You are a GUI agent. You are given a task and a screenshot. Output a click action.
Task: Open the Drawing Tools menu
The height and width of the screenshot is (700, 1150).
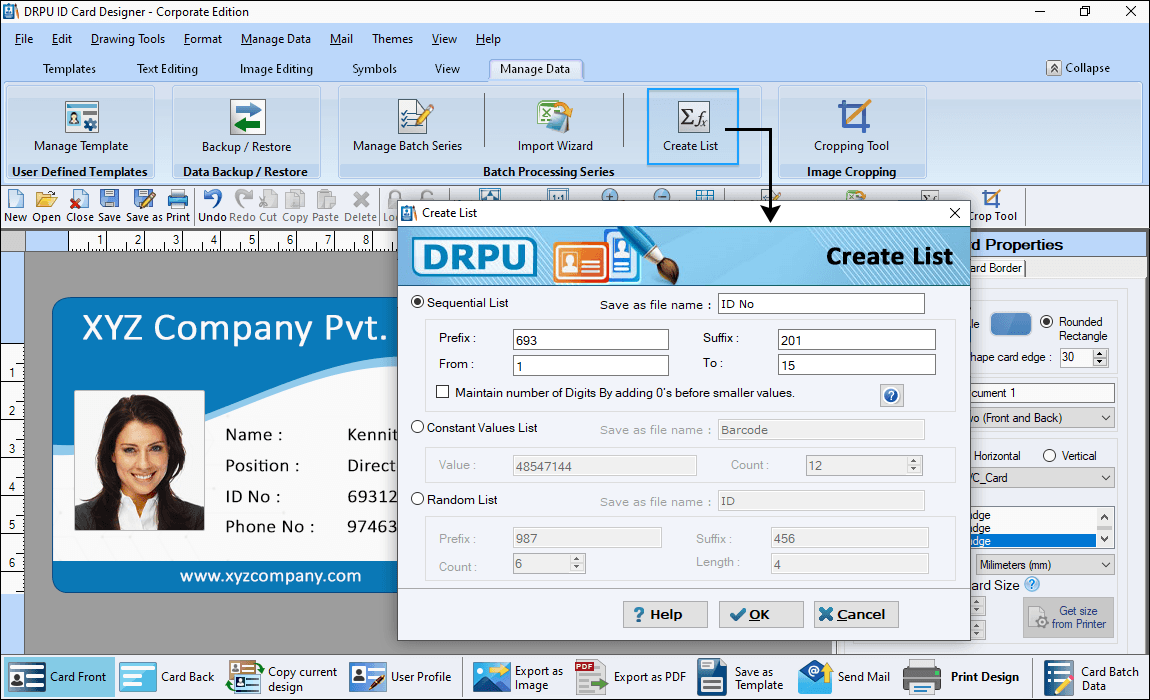click(x=128, y=39)
